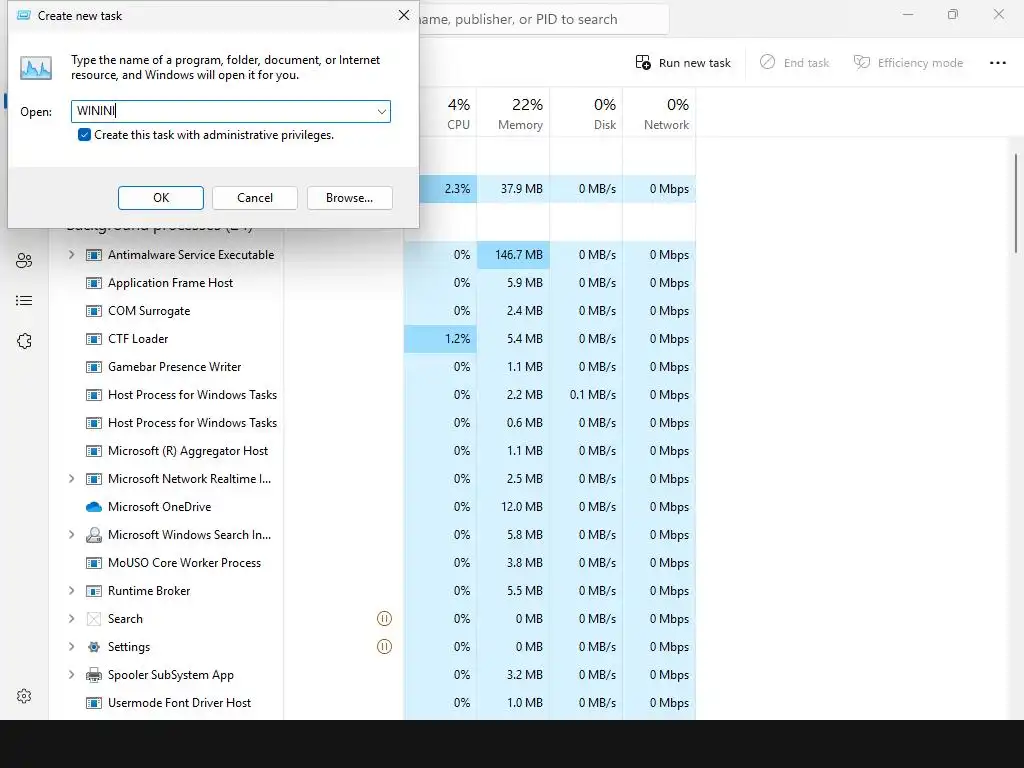Click OK in Create new task dialog

point(161,198)
